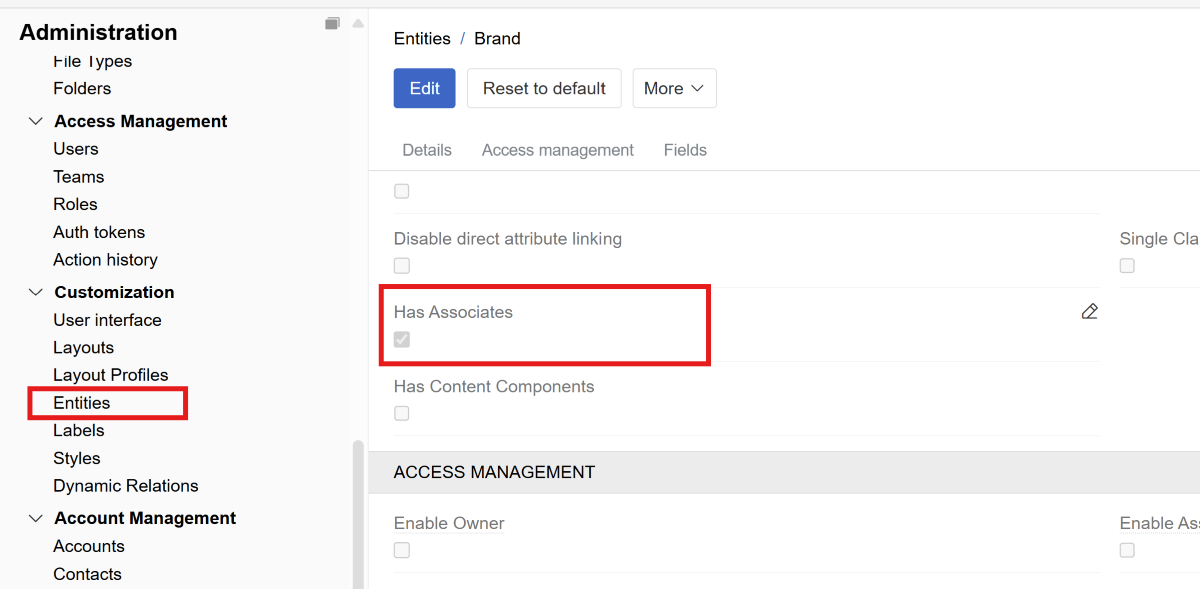Click the up-arrow icon atop the sidebar
The width and height of the screenshot is (1200, 589).
point(358,24)
